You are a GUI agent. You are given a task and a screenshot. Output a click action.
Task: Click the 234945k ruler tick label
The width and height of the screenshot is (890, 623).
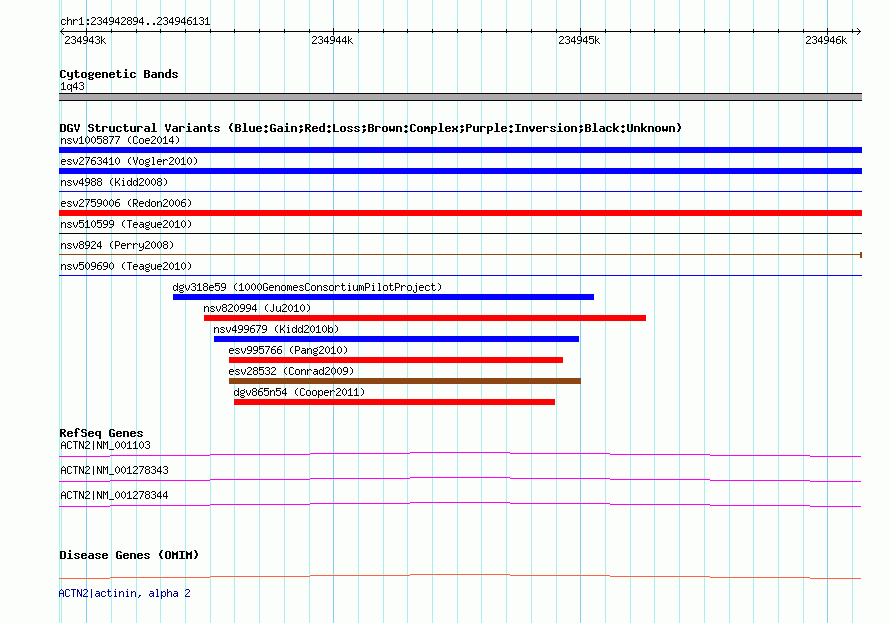(579, 40)
